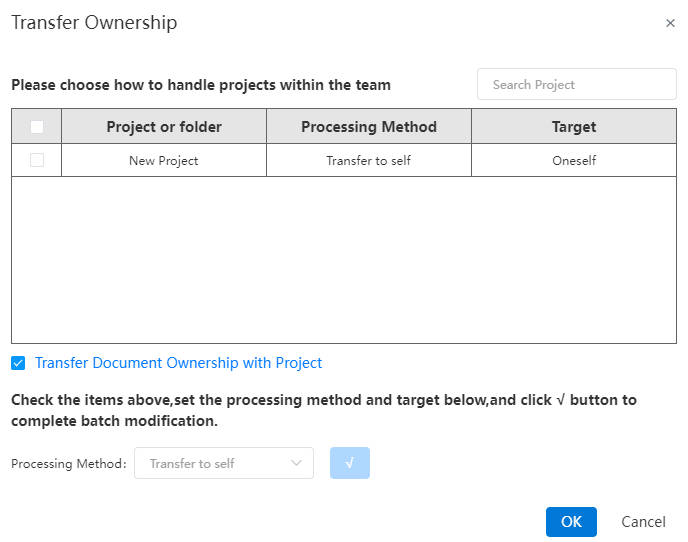This screenshot has height=542, width=688.
Task: Click the Target column header
Action: click(x=574, y=127)
